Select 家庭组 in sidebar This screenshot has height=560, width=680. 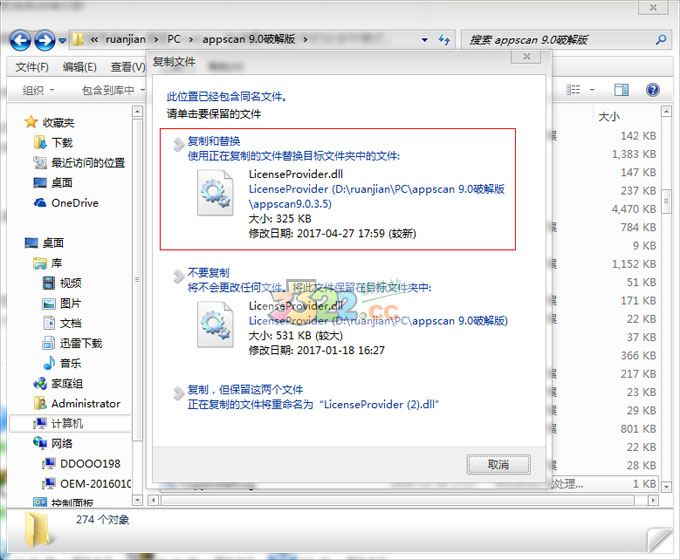pos(67,383)
